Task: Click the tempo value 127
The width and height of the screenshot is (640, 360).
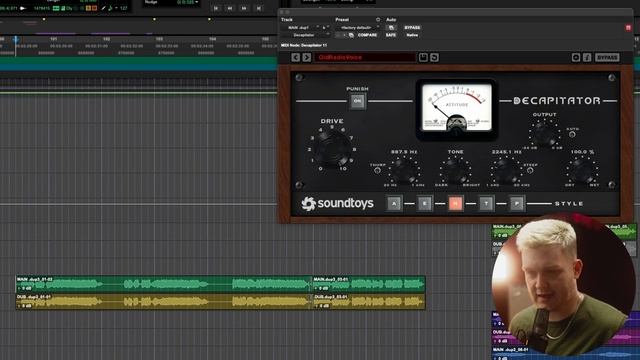Action: coord(124,8)
